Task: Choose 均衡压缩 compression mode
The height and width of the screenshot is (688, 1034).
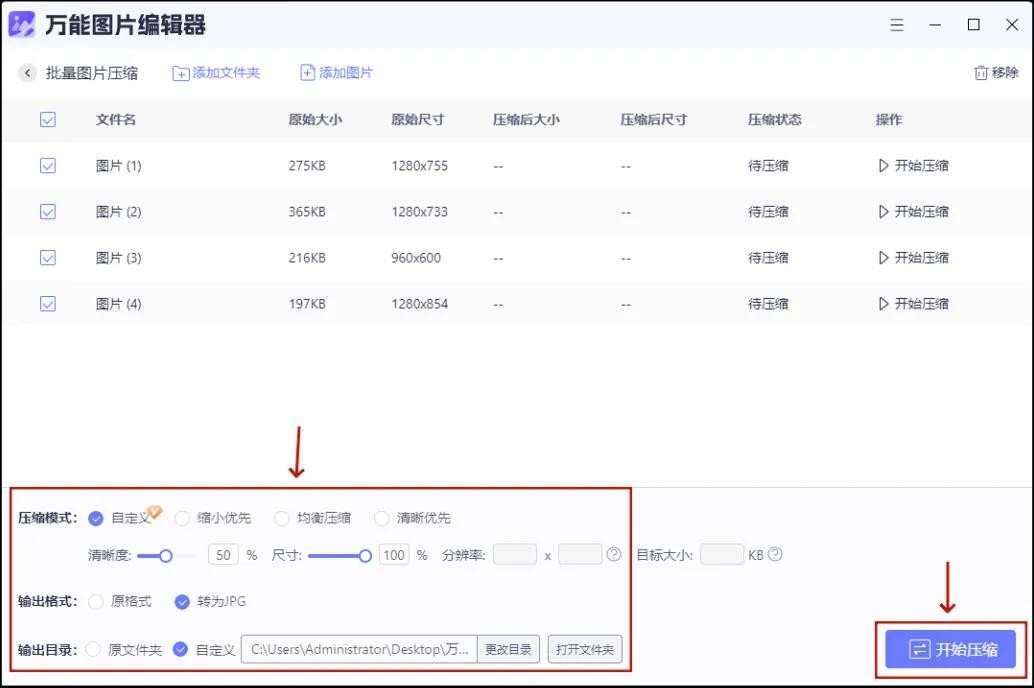Action: 282,518
